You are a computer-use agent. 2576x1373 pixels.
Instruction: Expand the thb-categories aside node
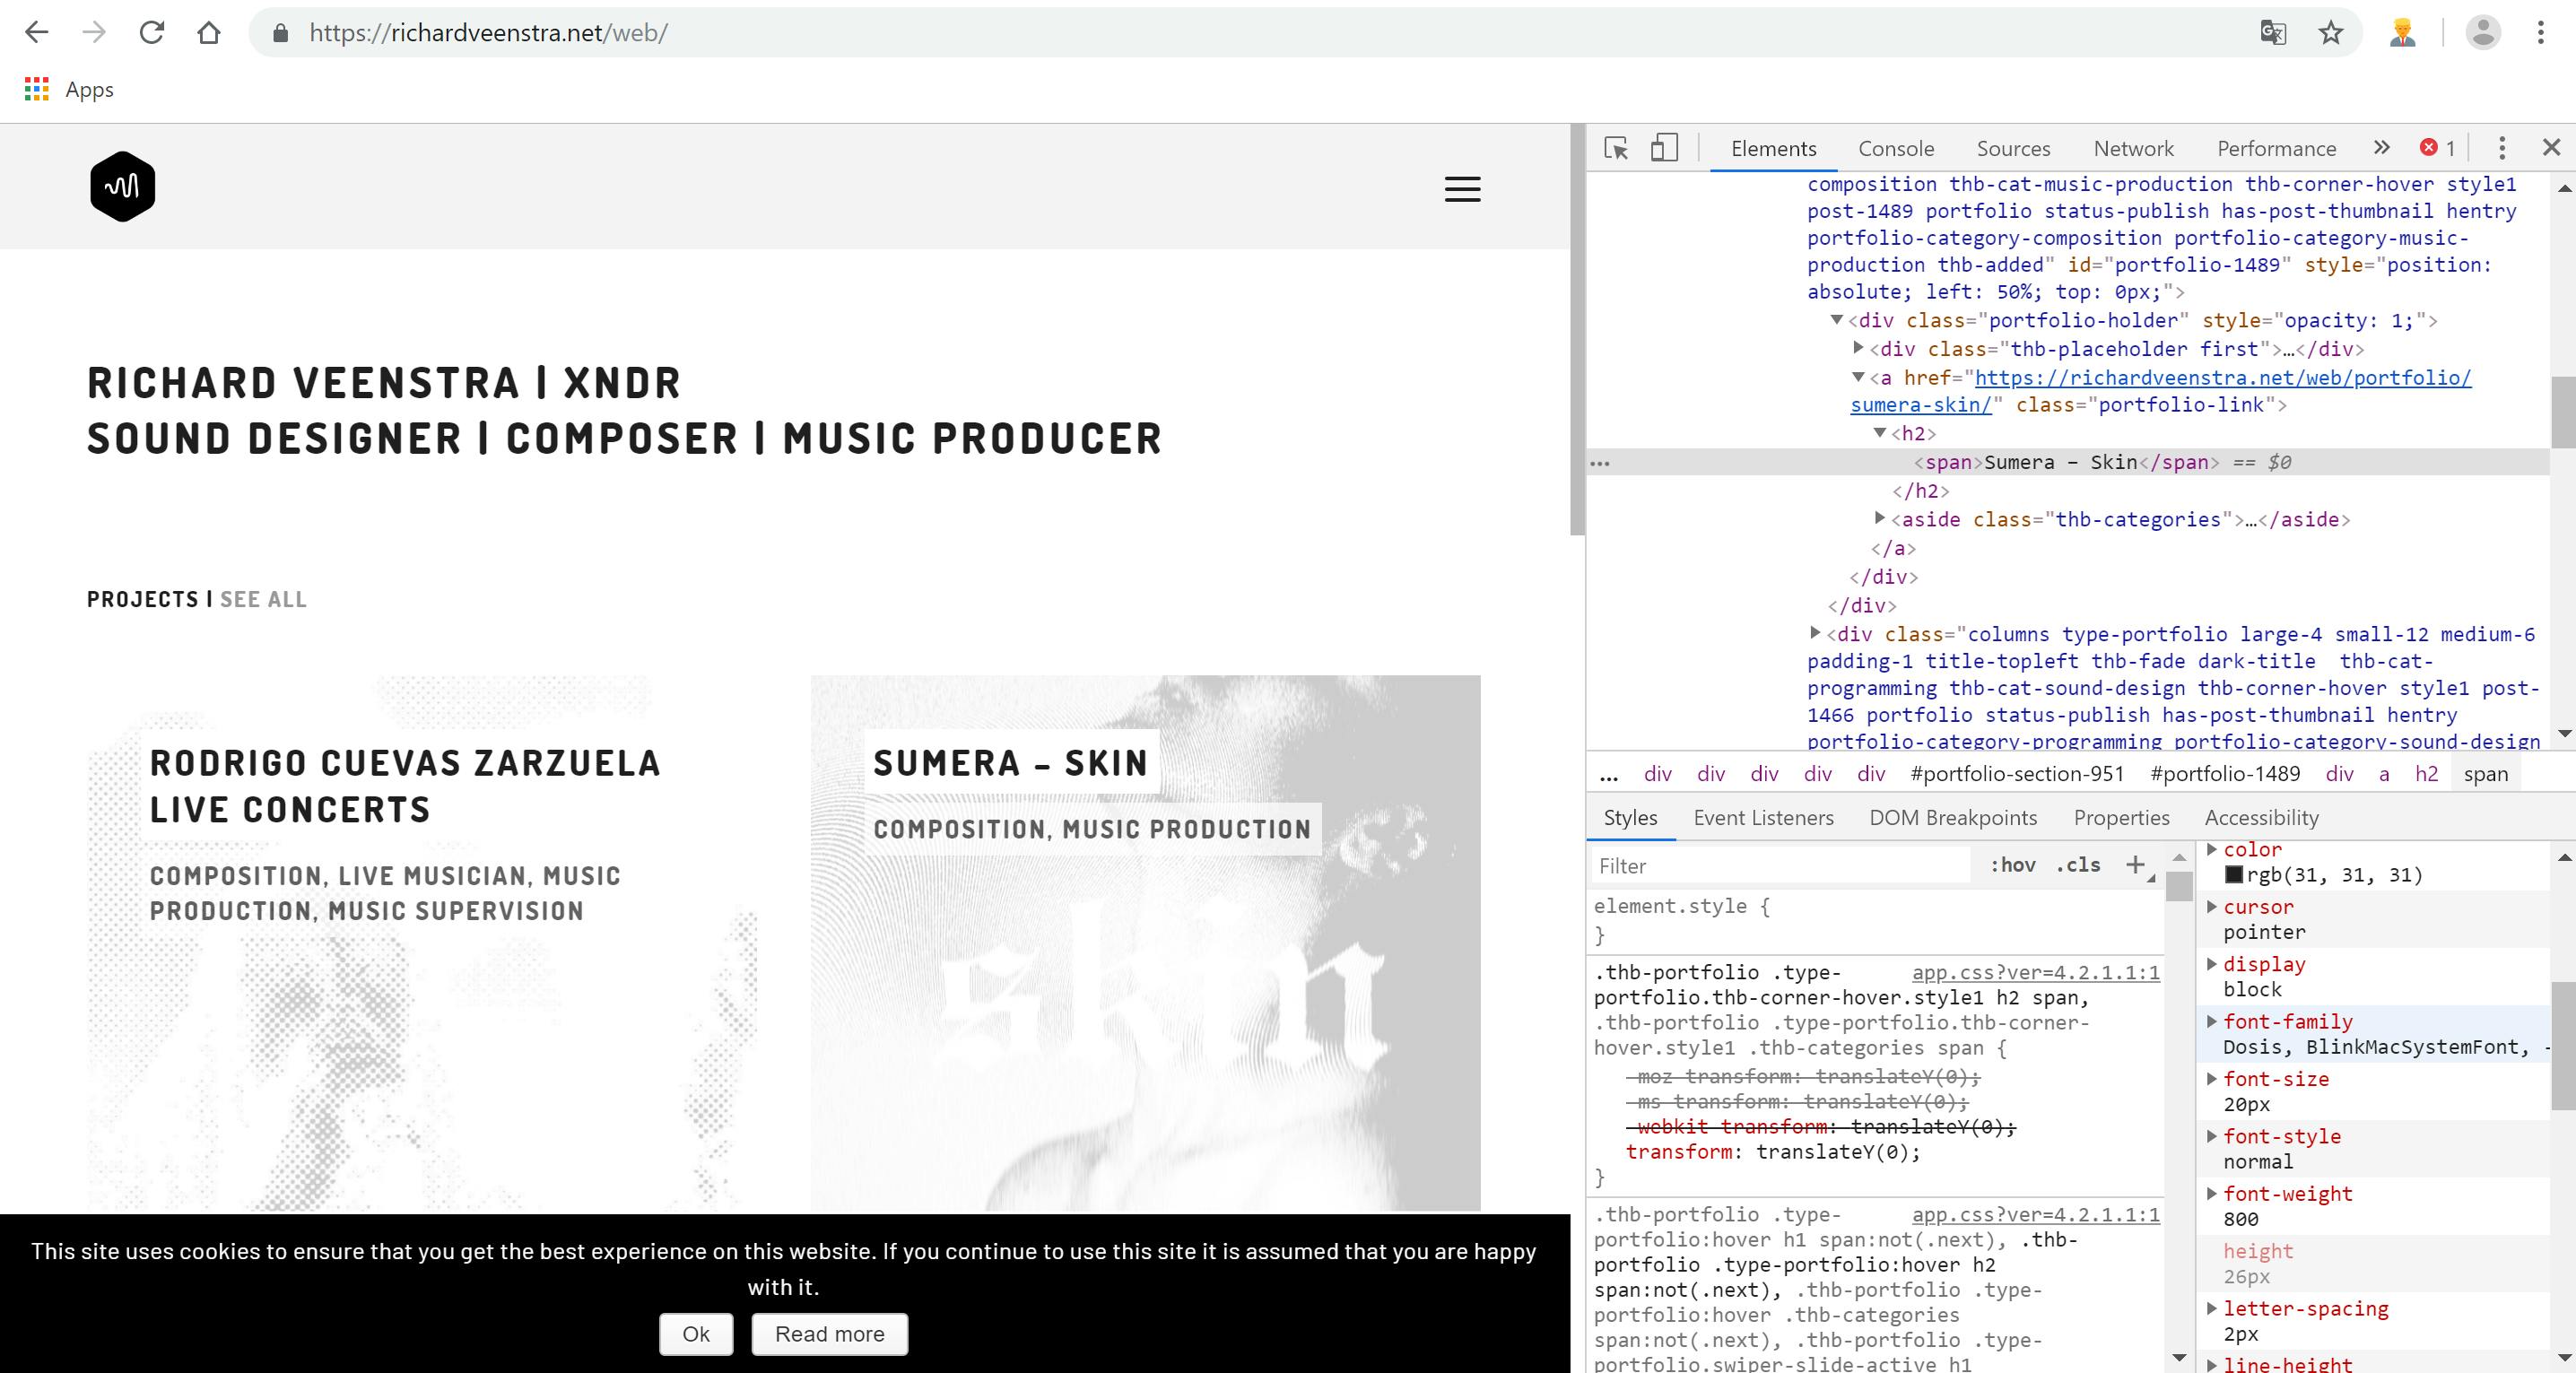click(1880, 518)
